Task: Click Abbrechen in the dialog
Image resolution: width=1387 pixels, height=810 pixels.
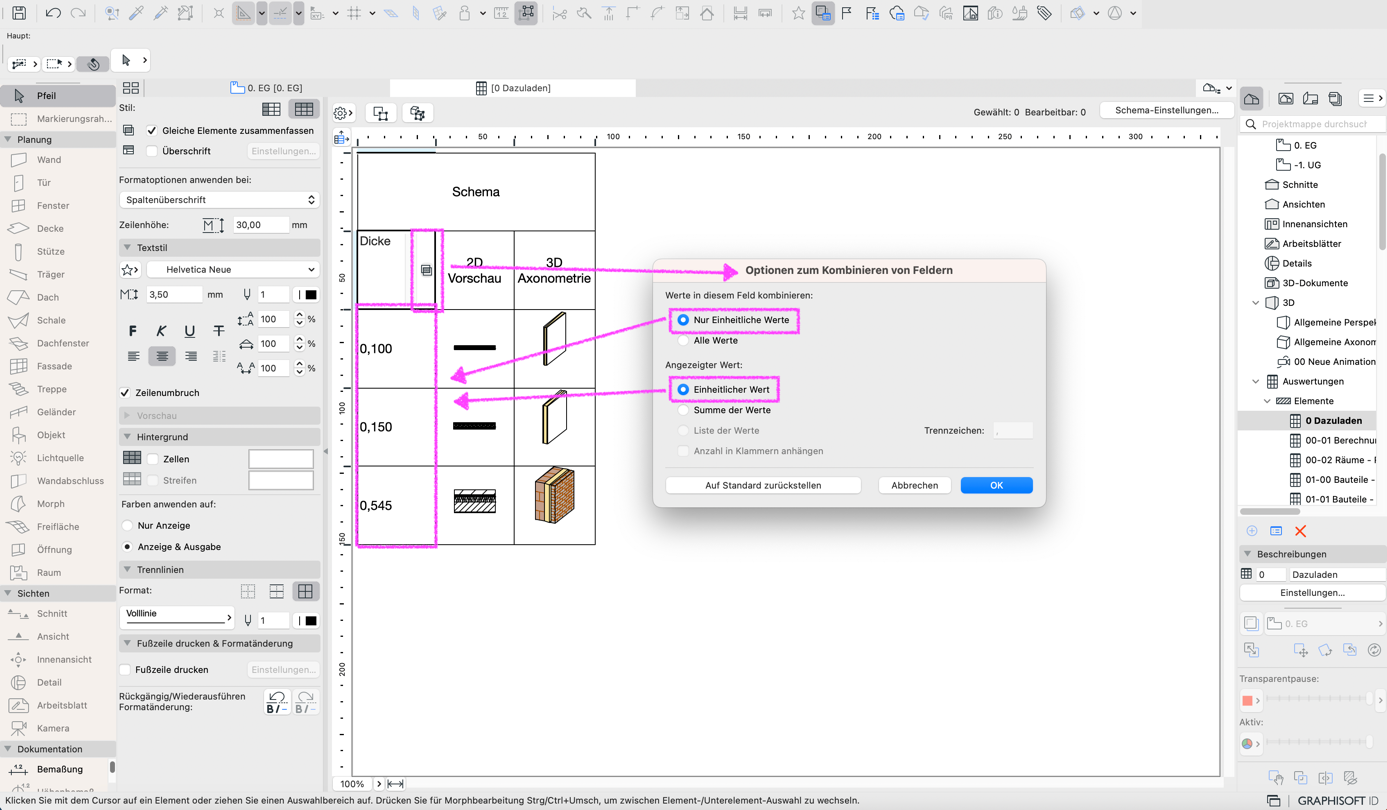Action: pyautogui.click(x=914, y=485)
